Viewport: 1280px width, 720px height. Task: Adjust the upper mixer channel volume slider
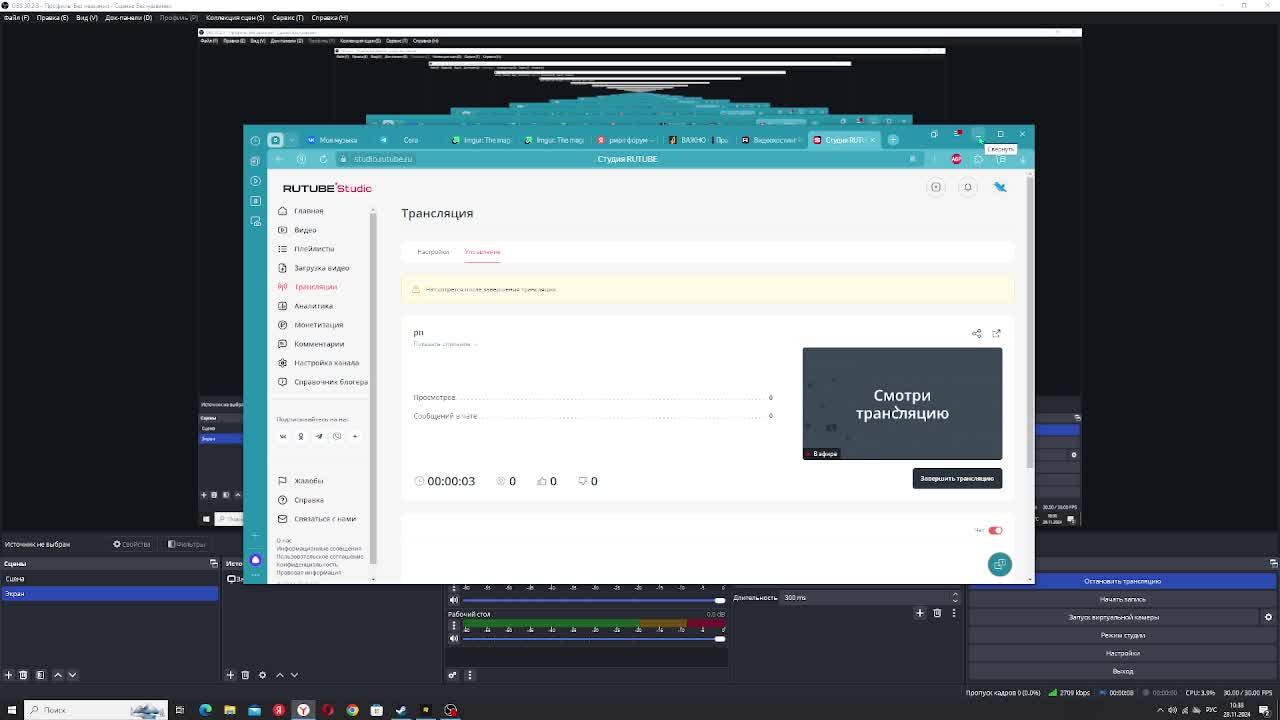point(592,600)
